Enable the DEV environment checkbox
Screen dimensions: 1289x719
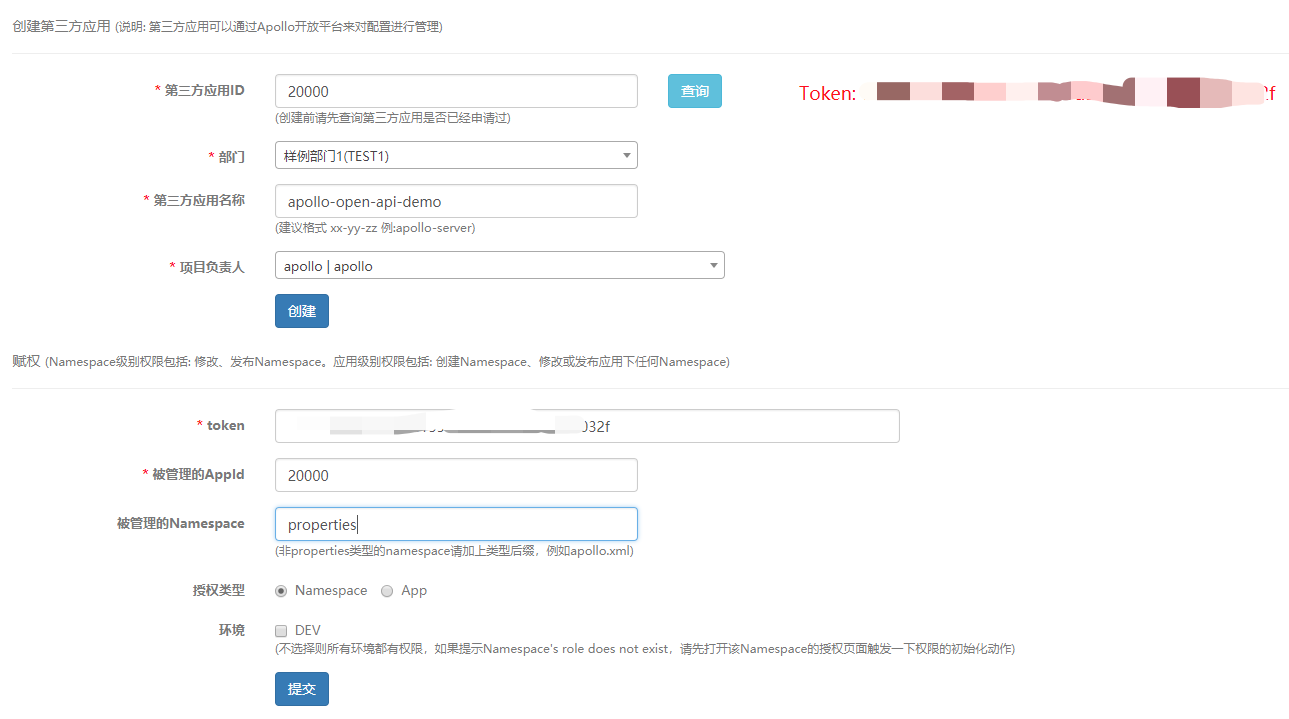(x=281, y=628)
